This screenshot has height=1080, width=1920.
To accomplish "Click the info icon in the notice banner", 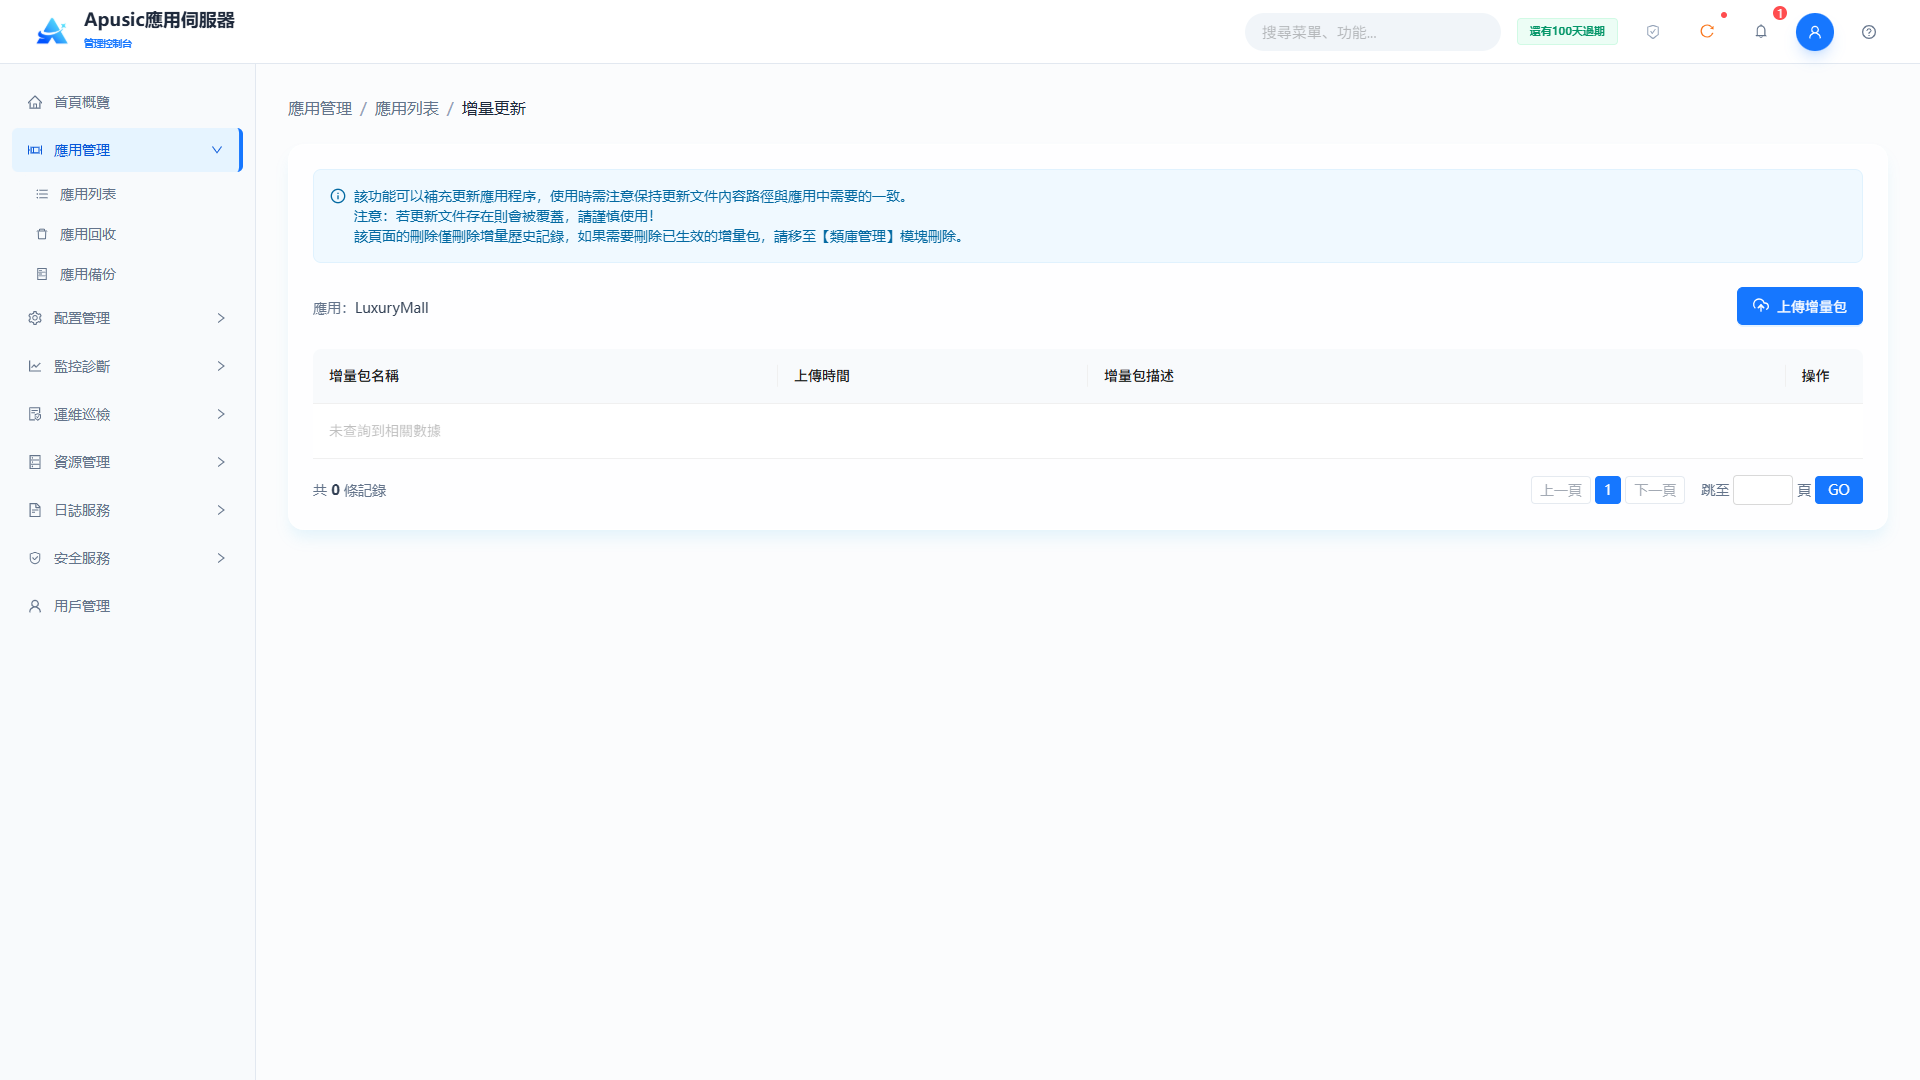I will coord(338,196).
